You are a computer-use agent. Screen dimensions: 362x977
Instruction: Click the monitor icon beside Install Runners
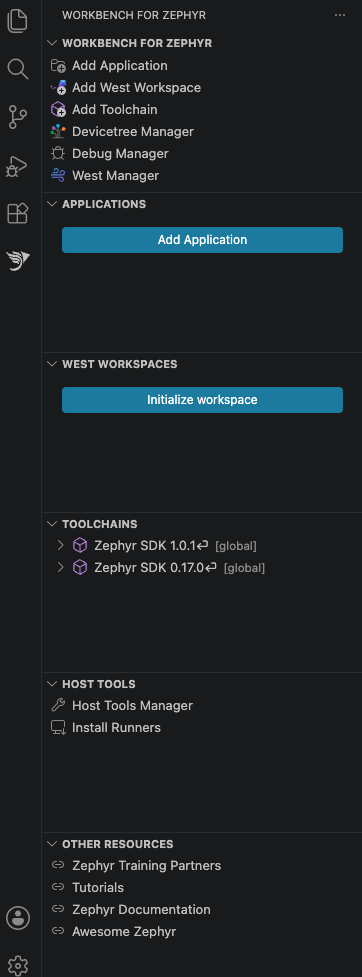(58, 728)
